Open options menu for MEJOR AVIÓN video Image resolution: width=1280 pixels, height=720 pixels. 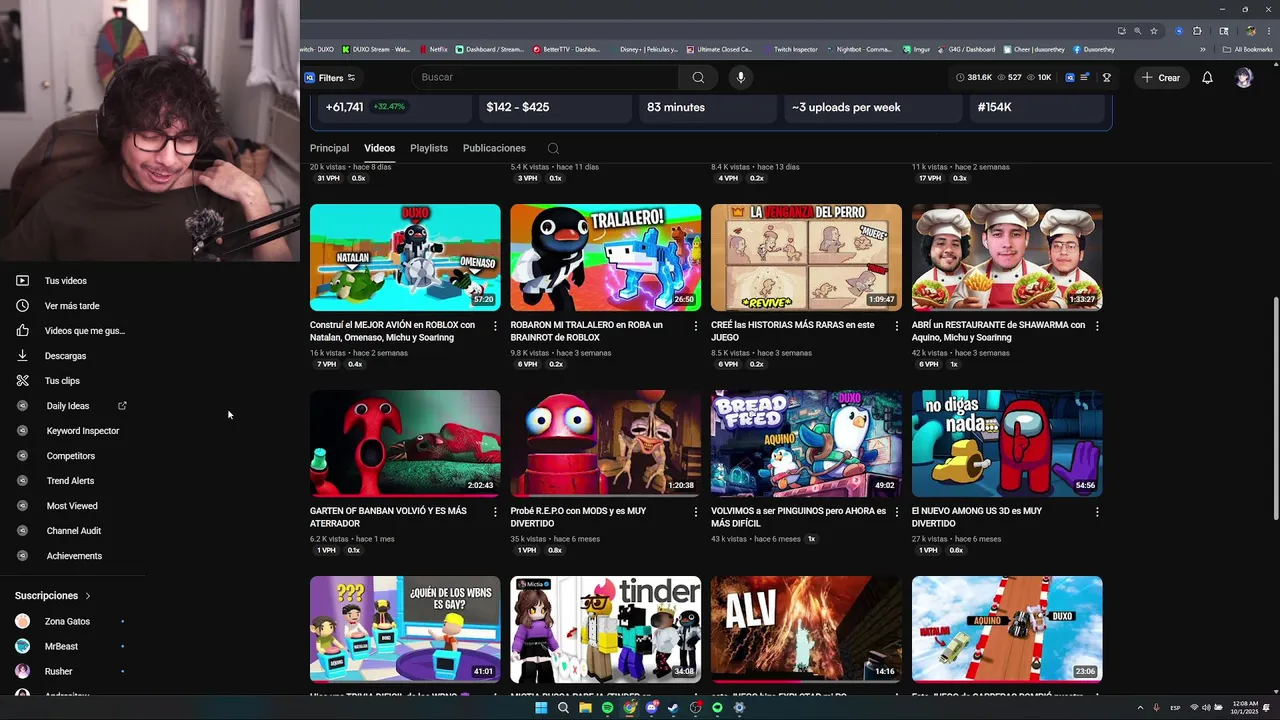pyautogui.click(x=495, y=326)
